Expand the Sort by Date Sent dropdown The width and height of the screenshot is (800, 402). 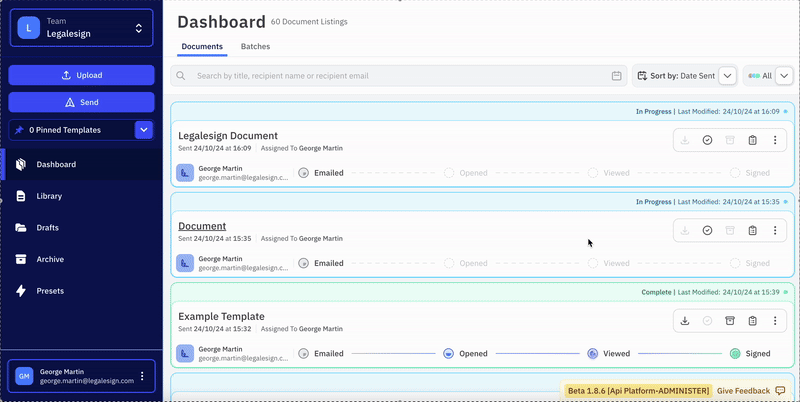(728, 76)
